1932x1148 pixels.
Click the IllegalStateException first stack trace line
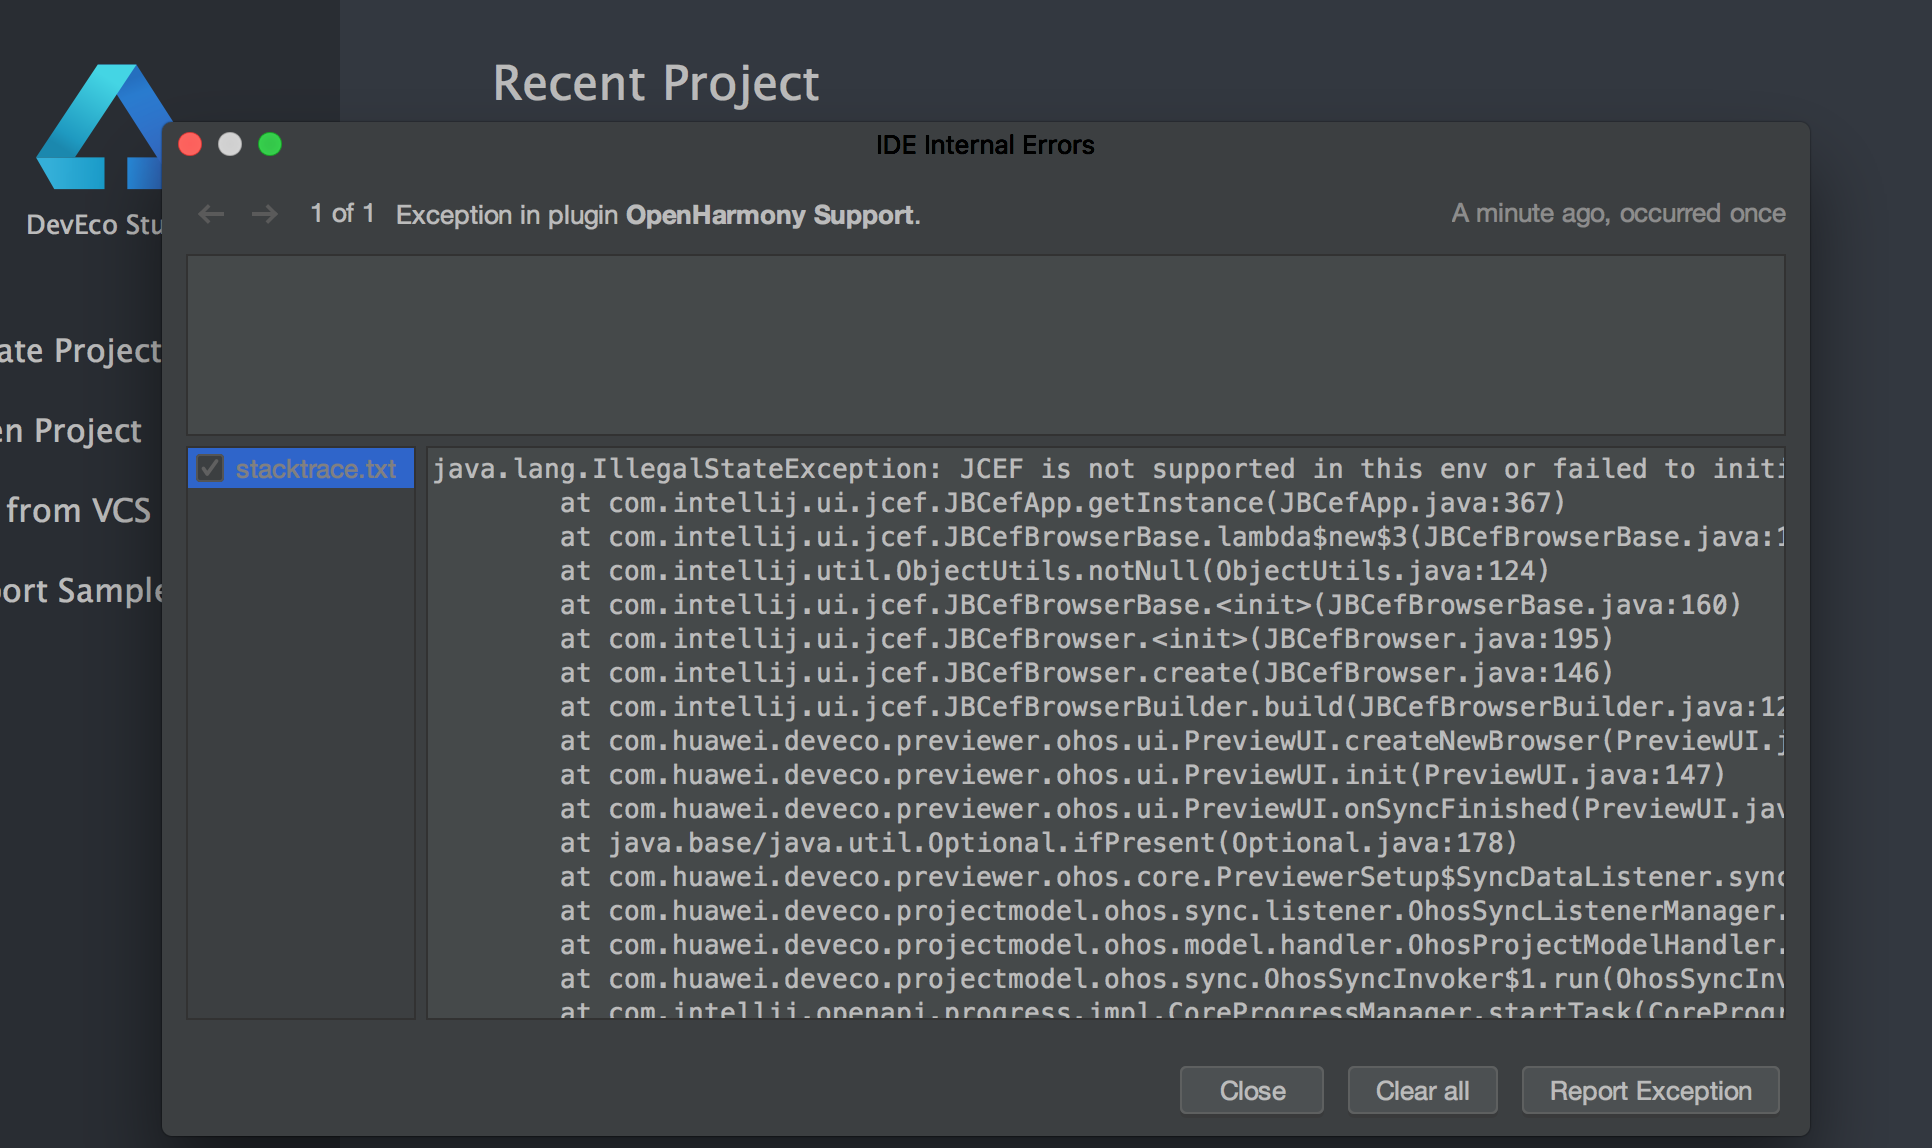(1108, 469)
